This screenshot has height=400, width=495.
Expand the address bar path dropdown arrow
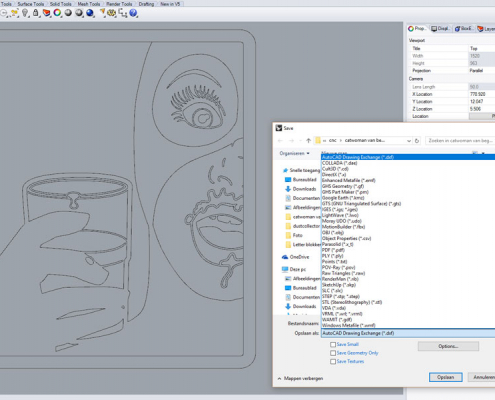pyautogui.click(x=409, y=141)
